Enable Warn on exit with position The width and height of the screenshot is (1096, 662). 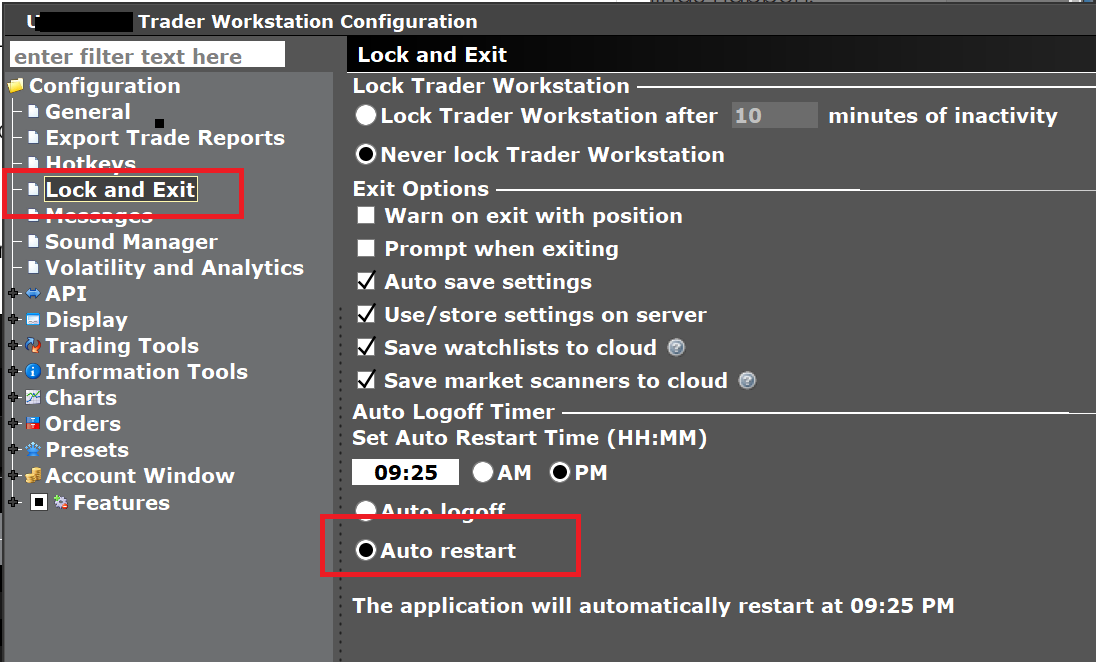[x=366, y=215]
